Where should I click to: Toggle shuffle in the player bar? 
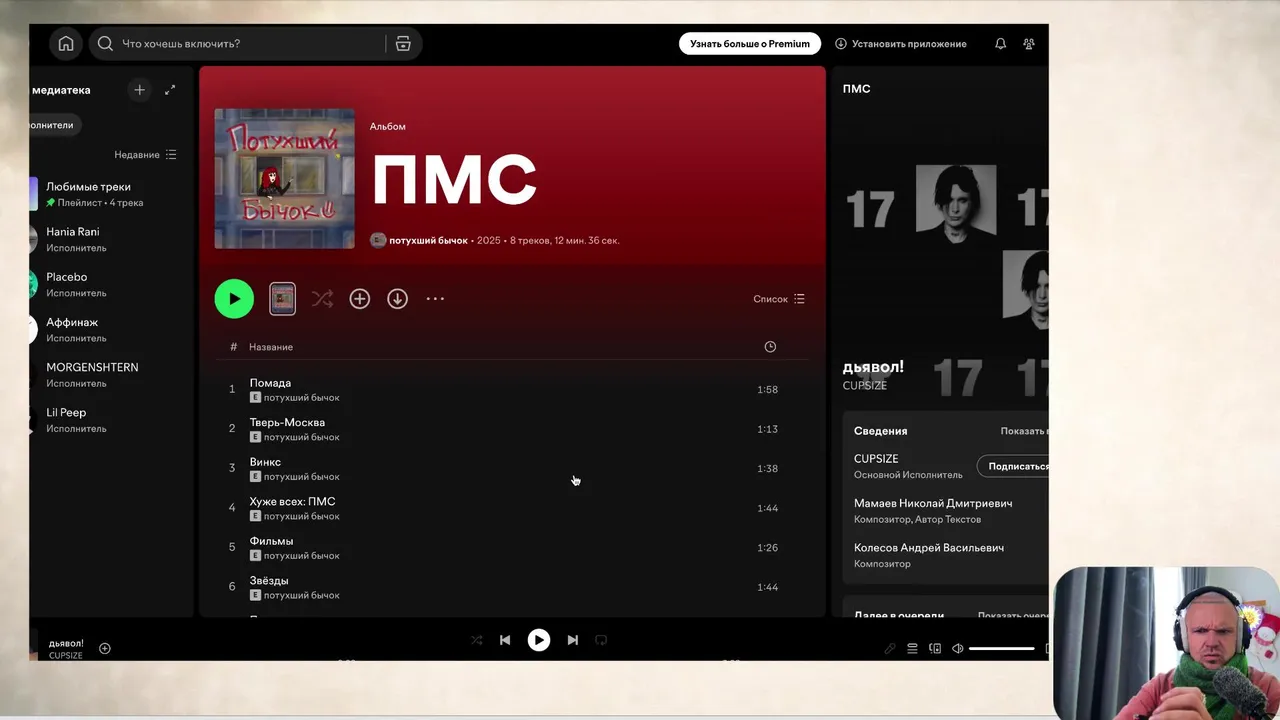(476, 640)
